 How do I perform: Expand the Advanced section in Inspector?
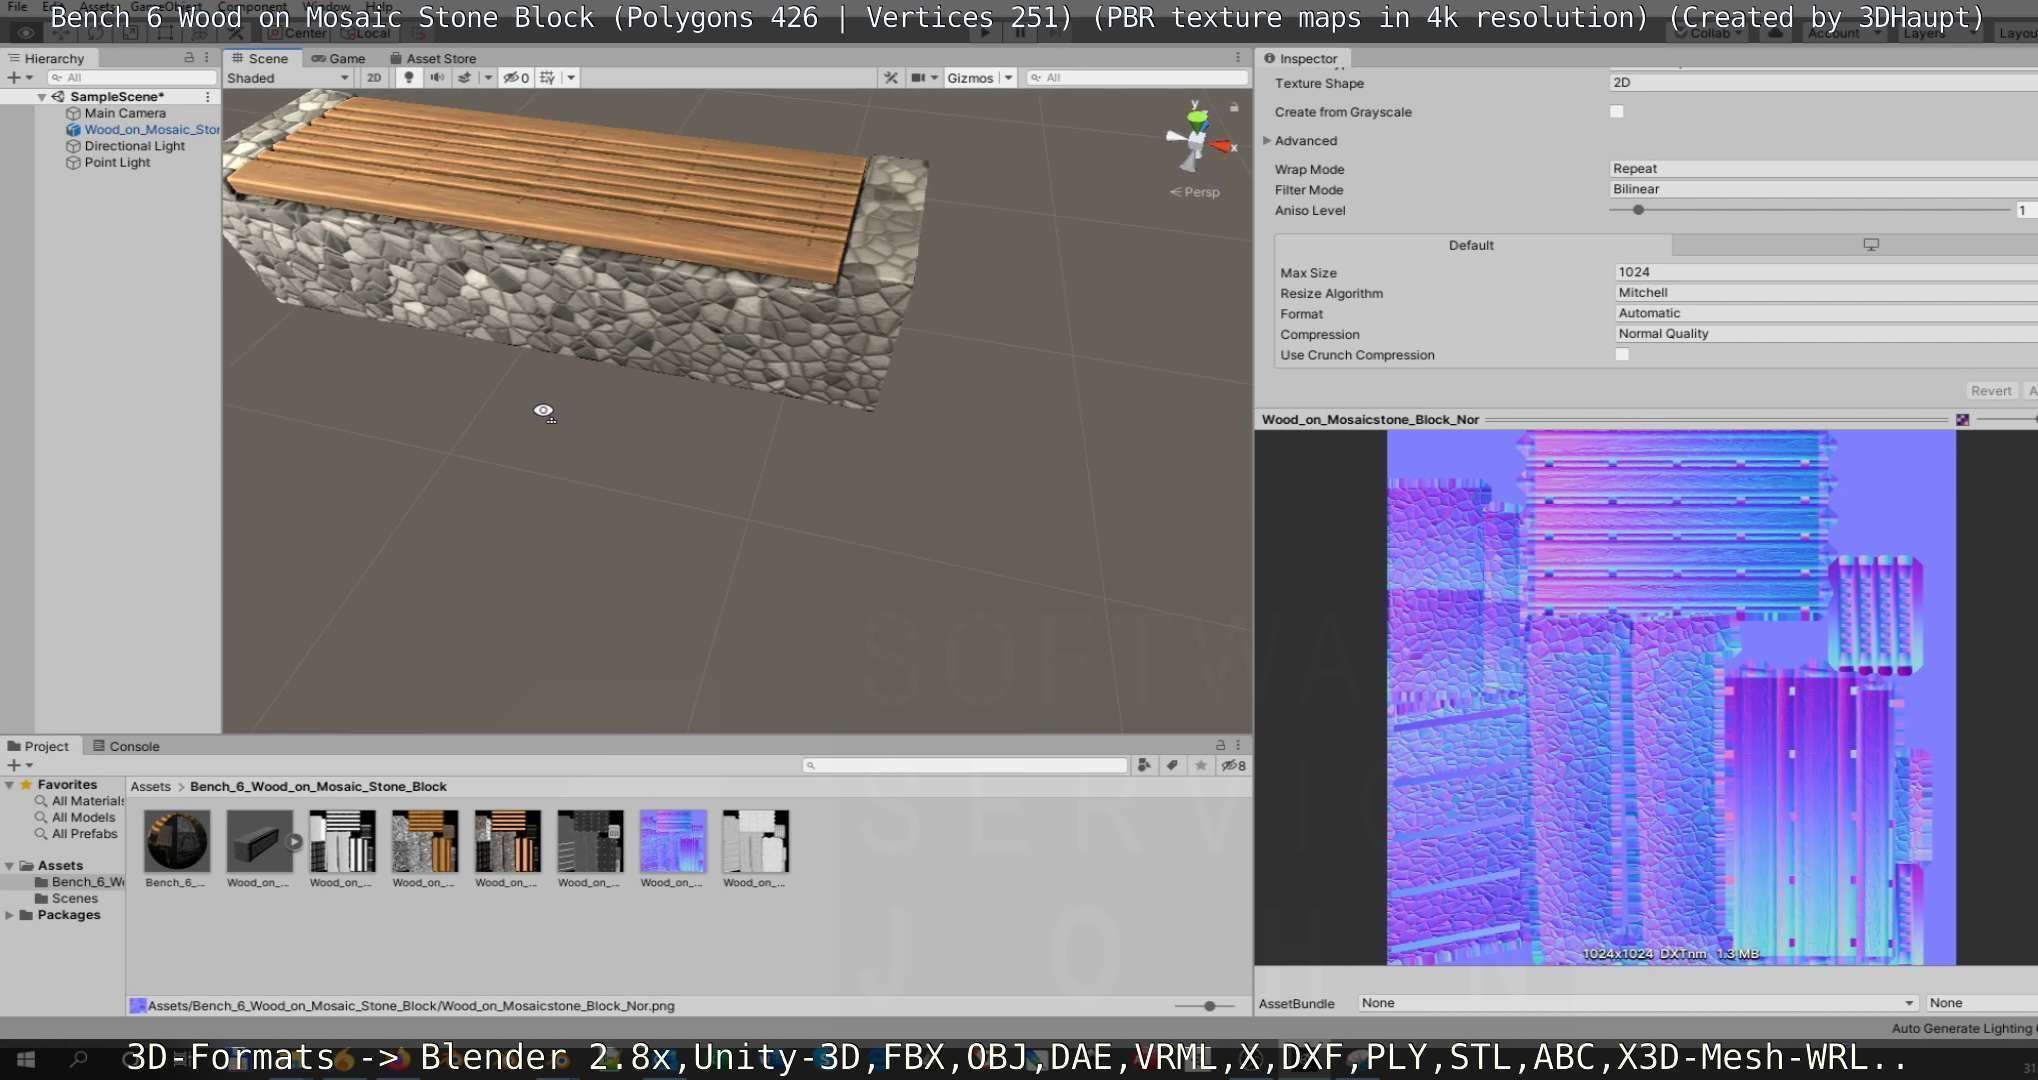1267,140
